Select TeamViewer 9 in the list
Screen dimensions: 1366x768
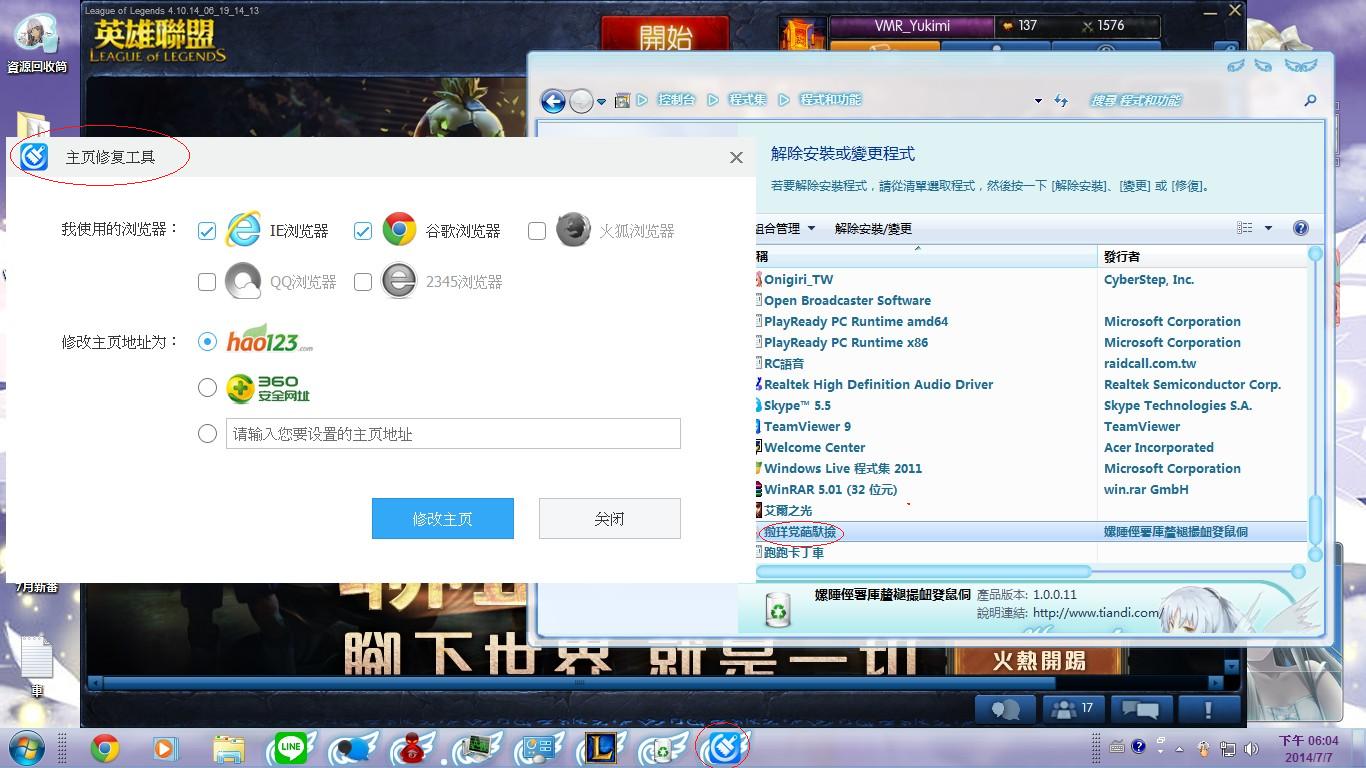pyautogui.click(x=807, y=426)
